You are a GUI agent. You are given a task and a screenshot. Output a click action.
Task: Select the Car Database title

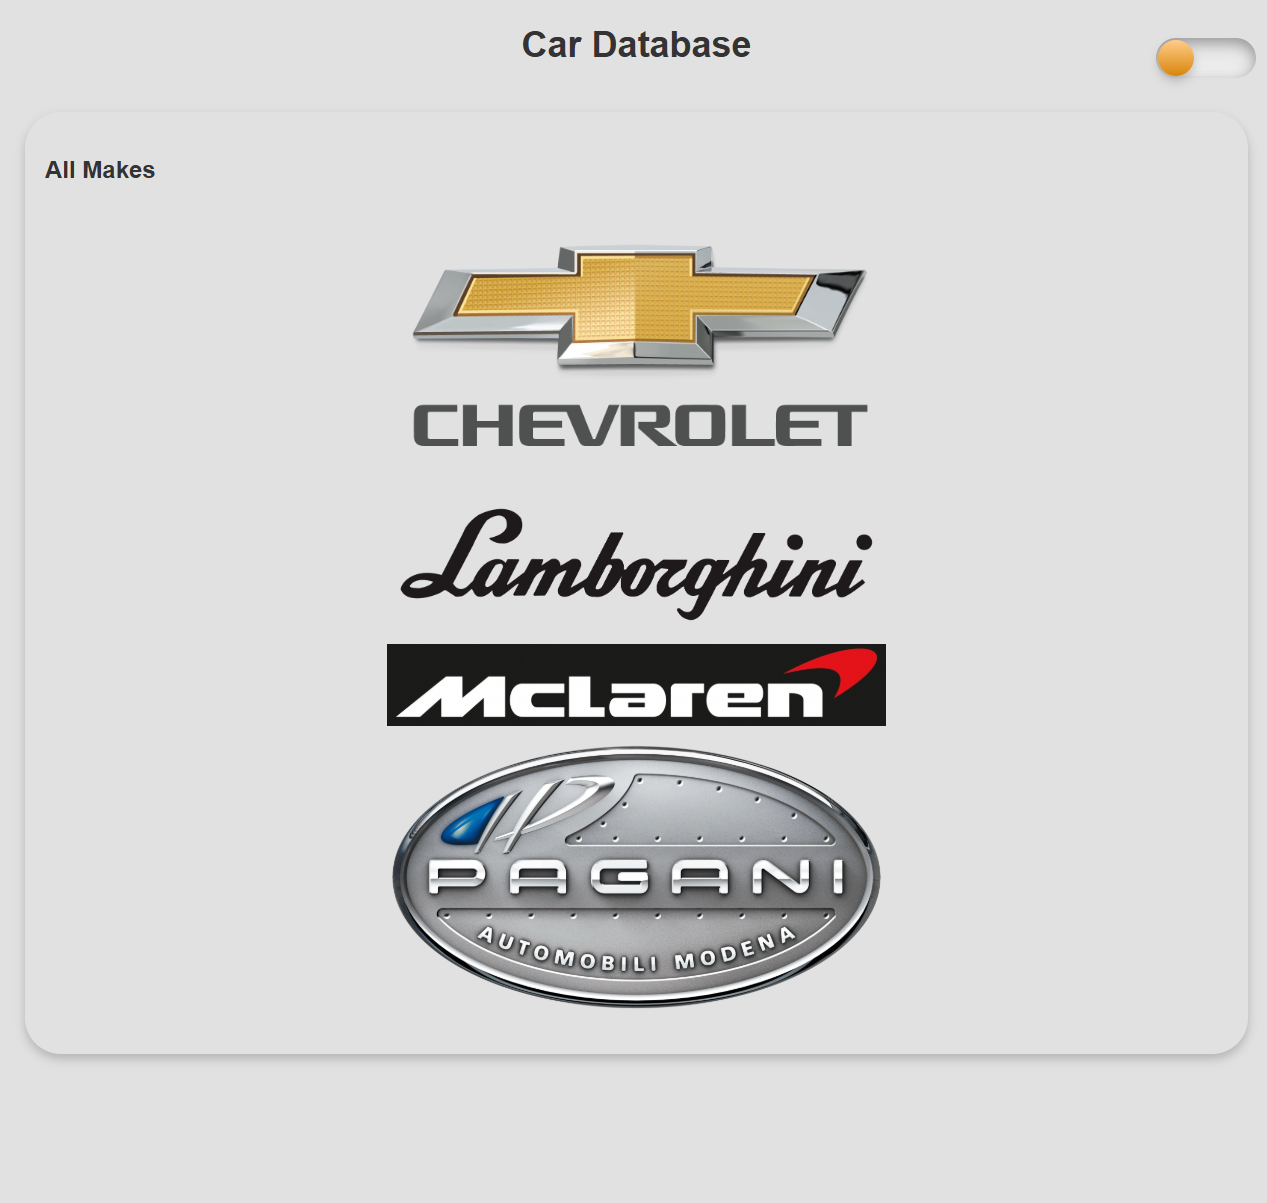[636, 44]
